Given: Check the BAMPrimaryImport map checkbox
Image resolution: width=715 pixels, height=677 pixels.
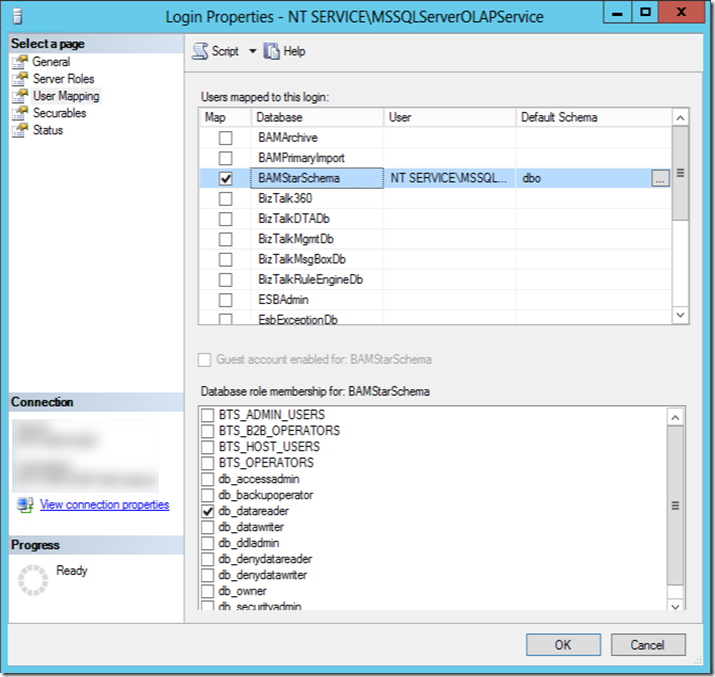Looking at the screenshot, I should (x=225, y=158).
